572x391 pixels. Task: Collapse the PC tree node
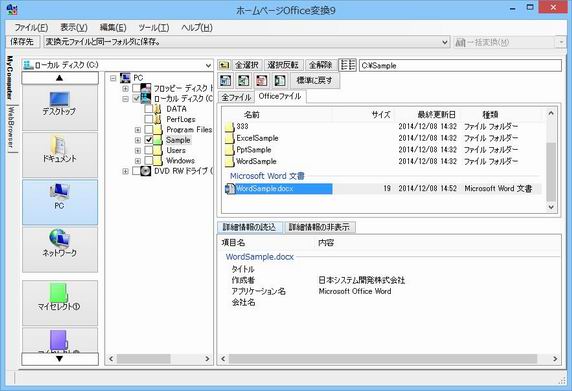(x=113, y=78)
